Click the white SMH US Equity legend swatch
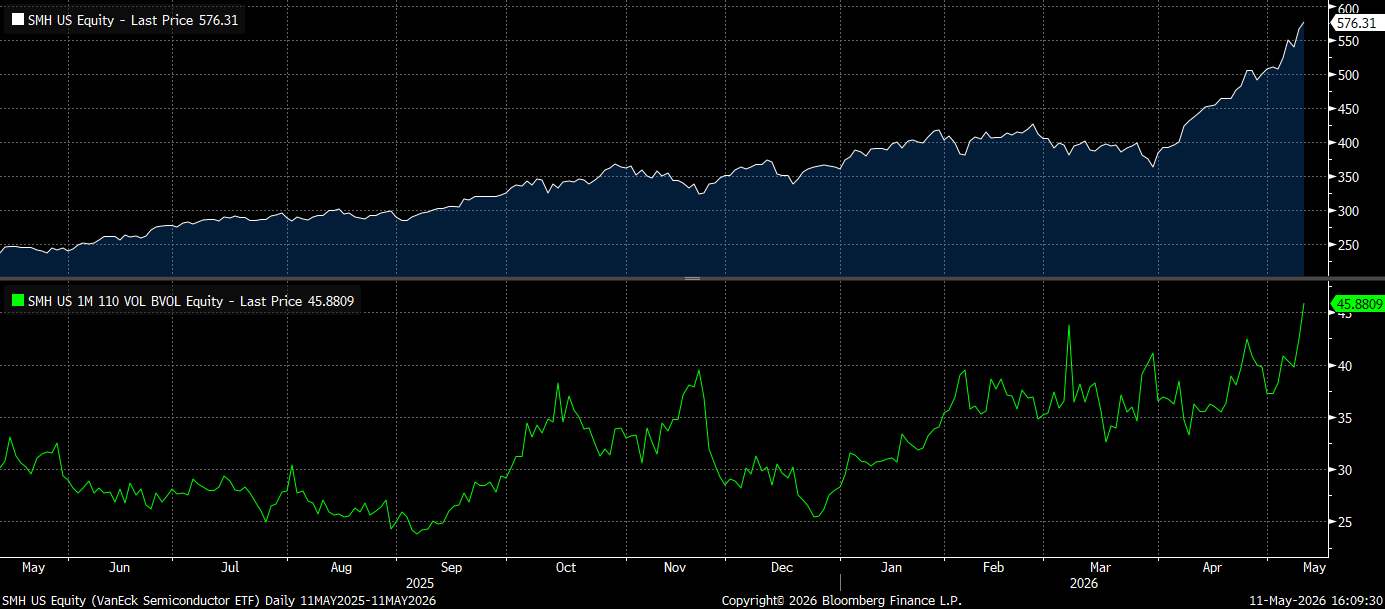This screenshot has height=609, width=1385. [17, 19]
